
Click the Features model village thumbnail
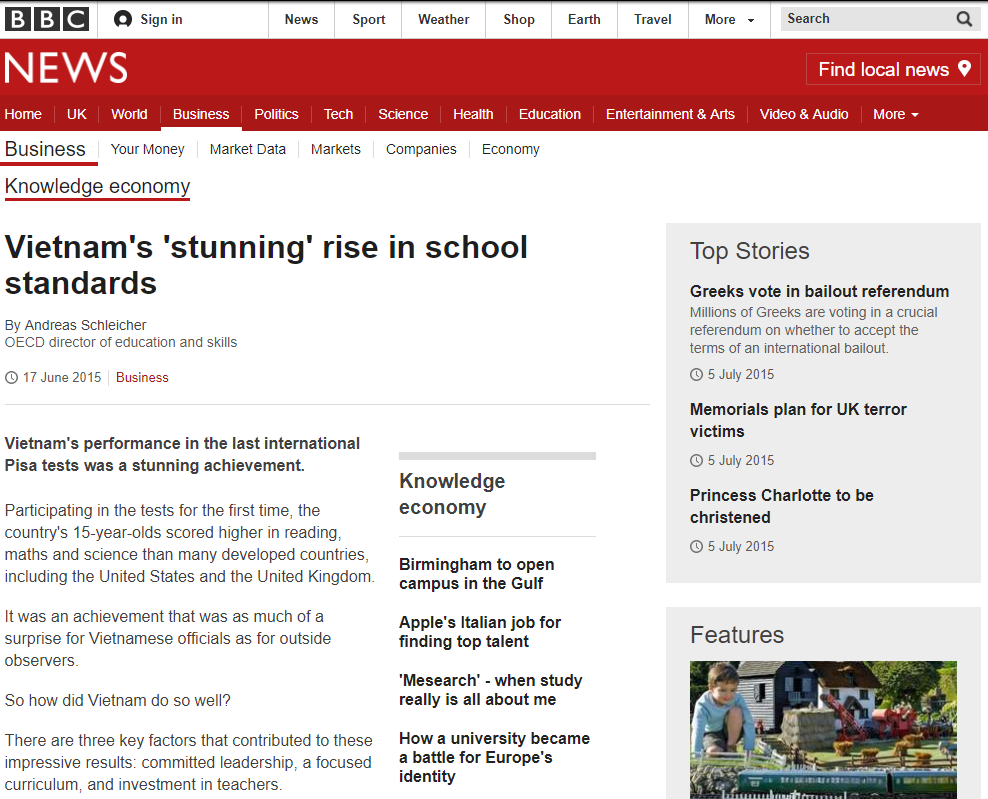pos(823,730)
